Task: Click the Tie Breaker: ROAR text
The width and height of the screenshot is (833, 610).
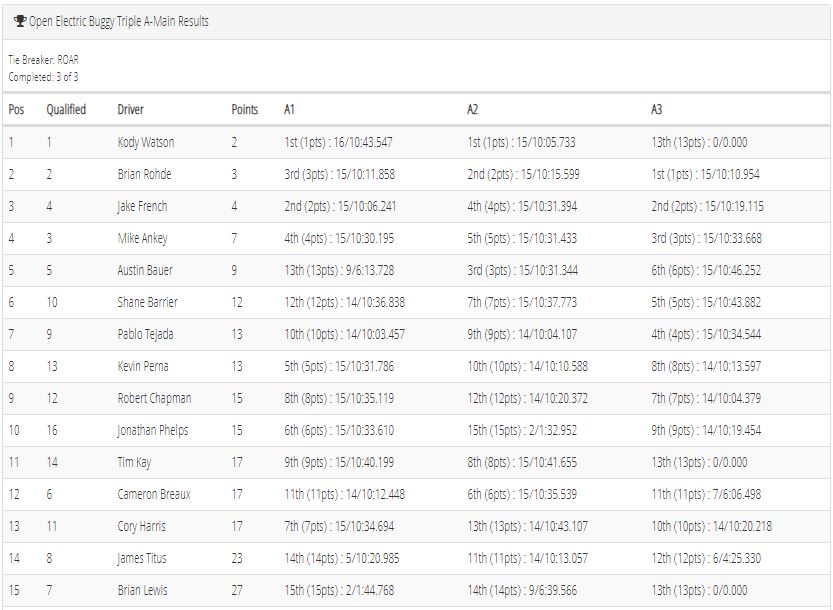Action: (44, 60)
